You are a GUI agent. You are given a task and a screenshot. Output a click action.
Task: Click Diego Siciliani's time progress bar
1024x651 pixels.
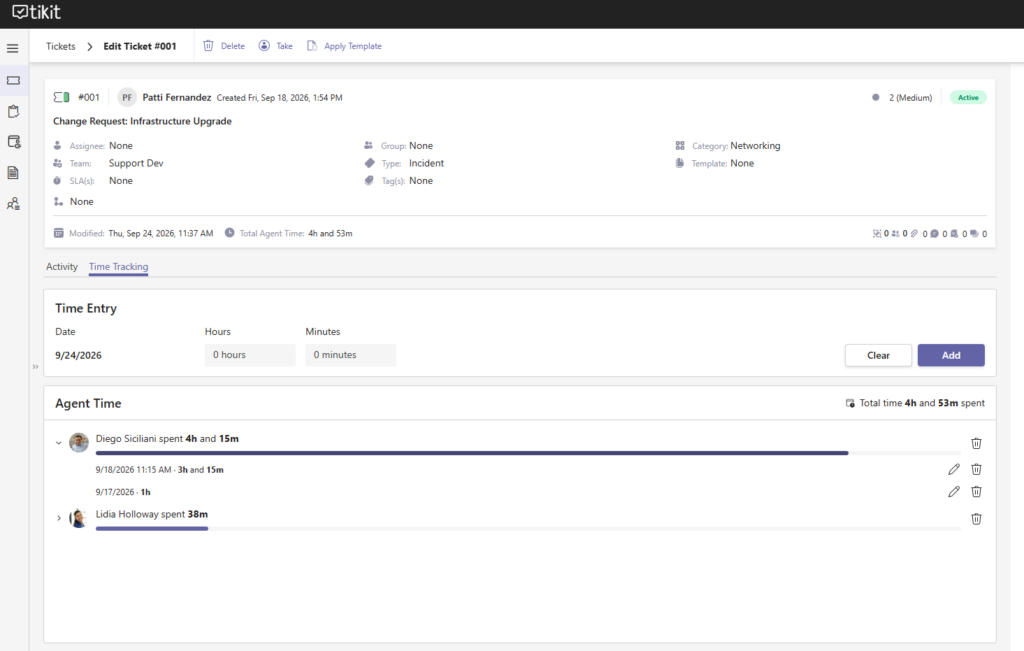point(528,453)
